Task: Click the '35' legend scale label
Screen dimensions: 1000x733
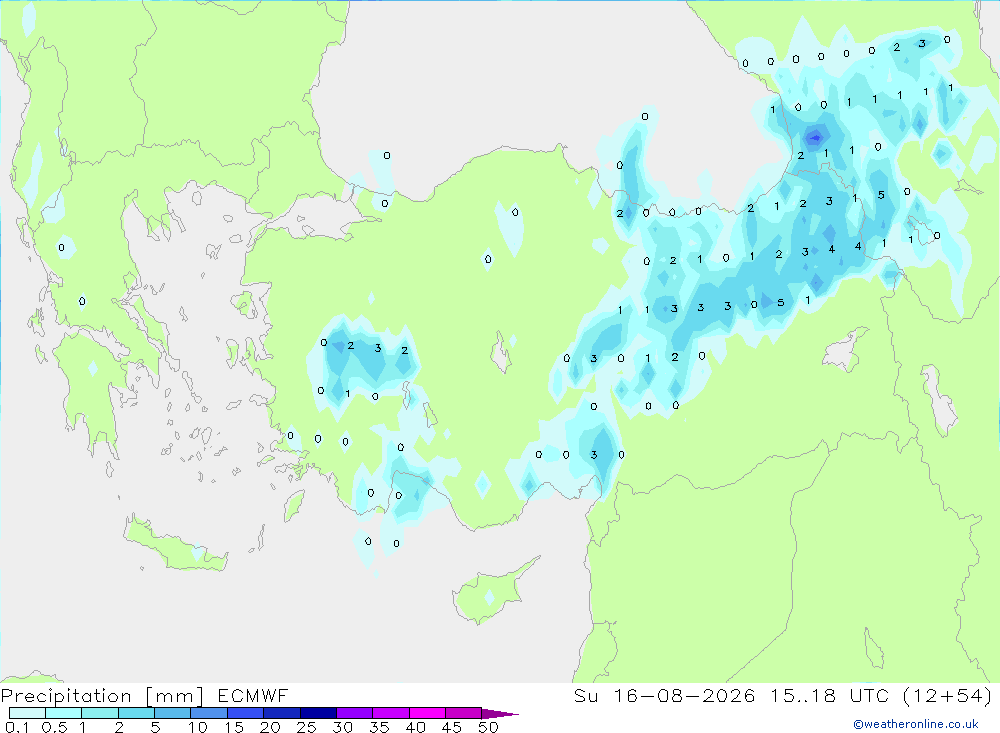Action: point(379,727)
